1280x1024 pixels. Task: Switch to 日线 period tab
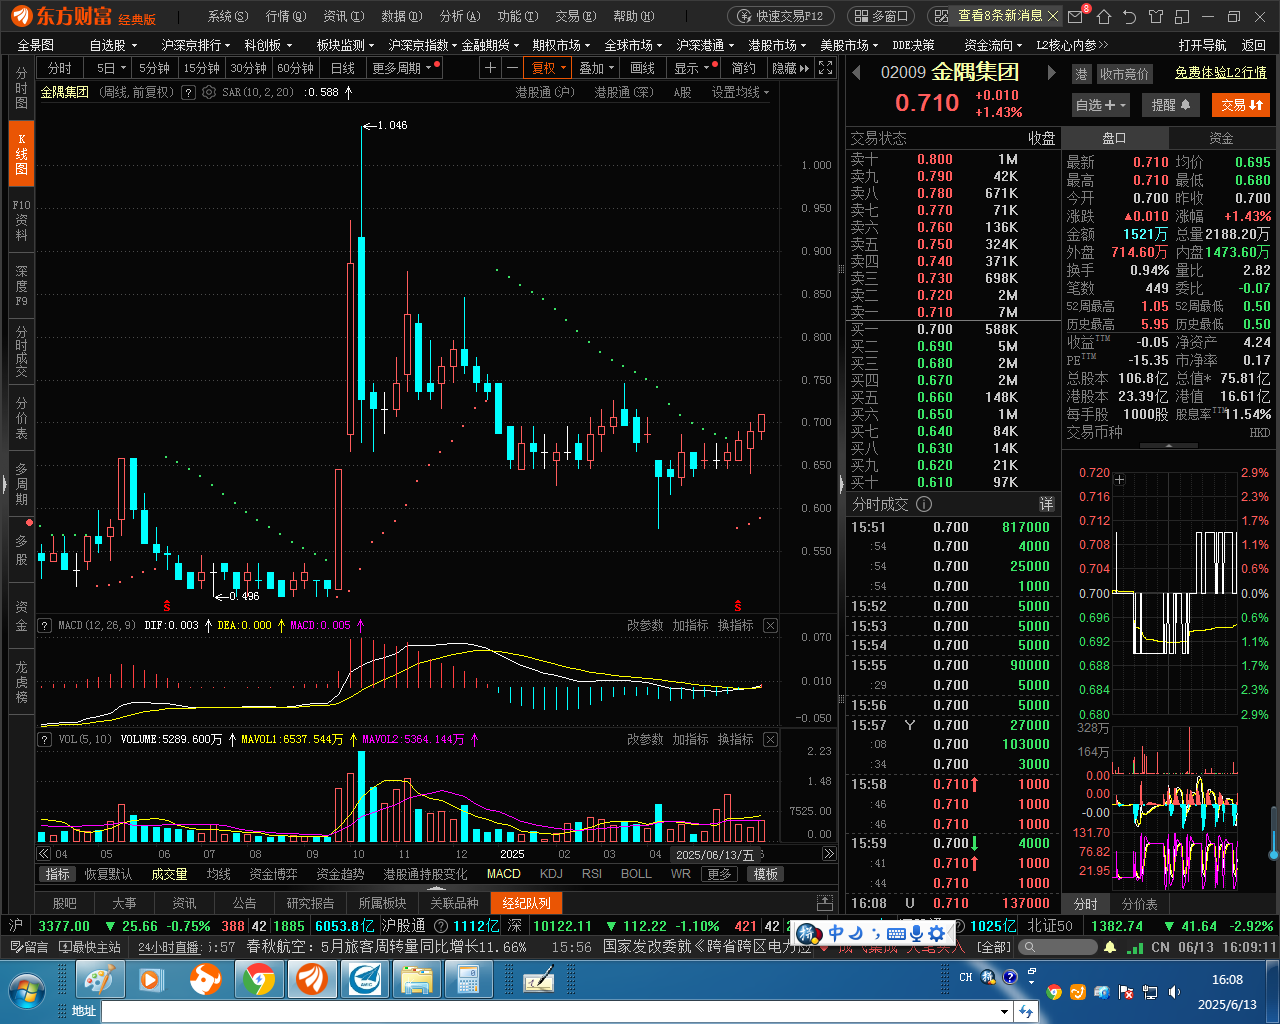click(342, 67)
